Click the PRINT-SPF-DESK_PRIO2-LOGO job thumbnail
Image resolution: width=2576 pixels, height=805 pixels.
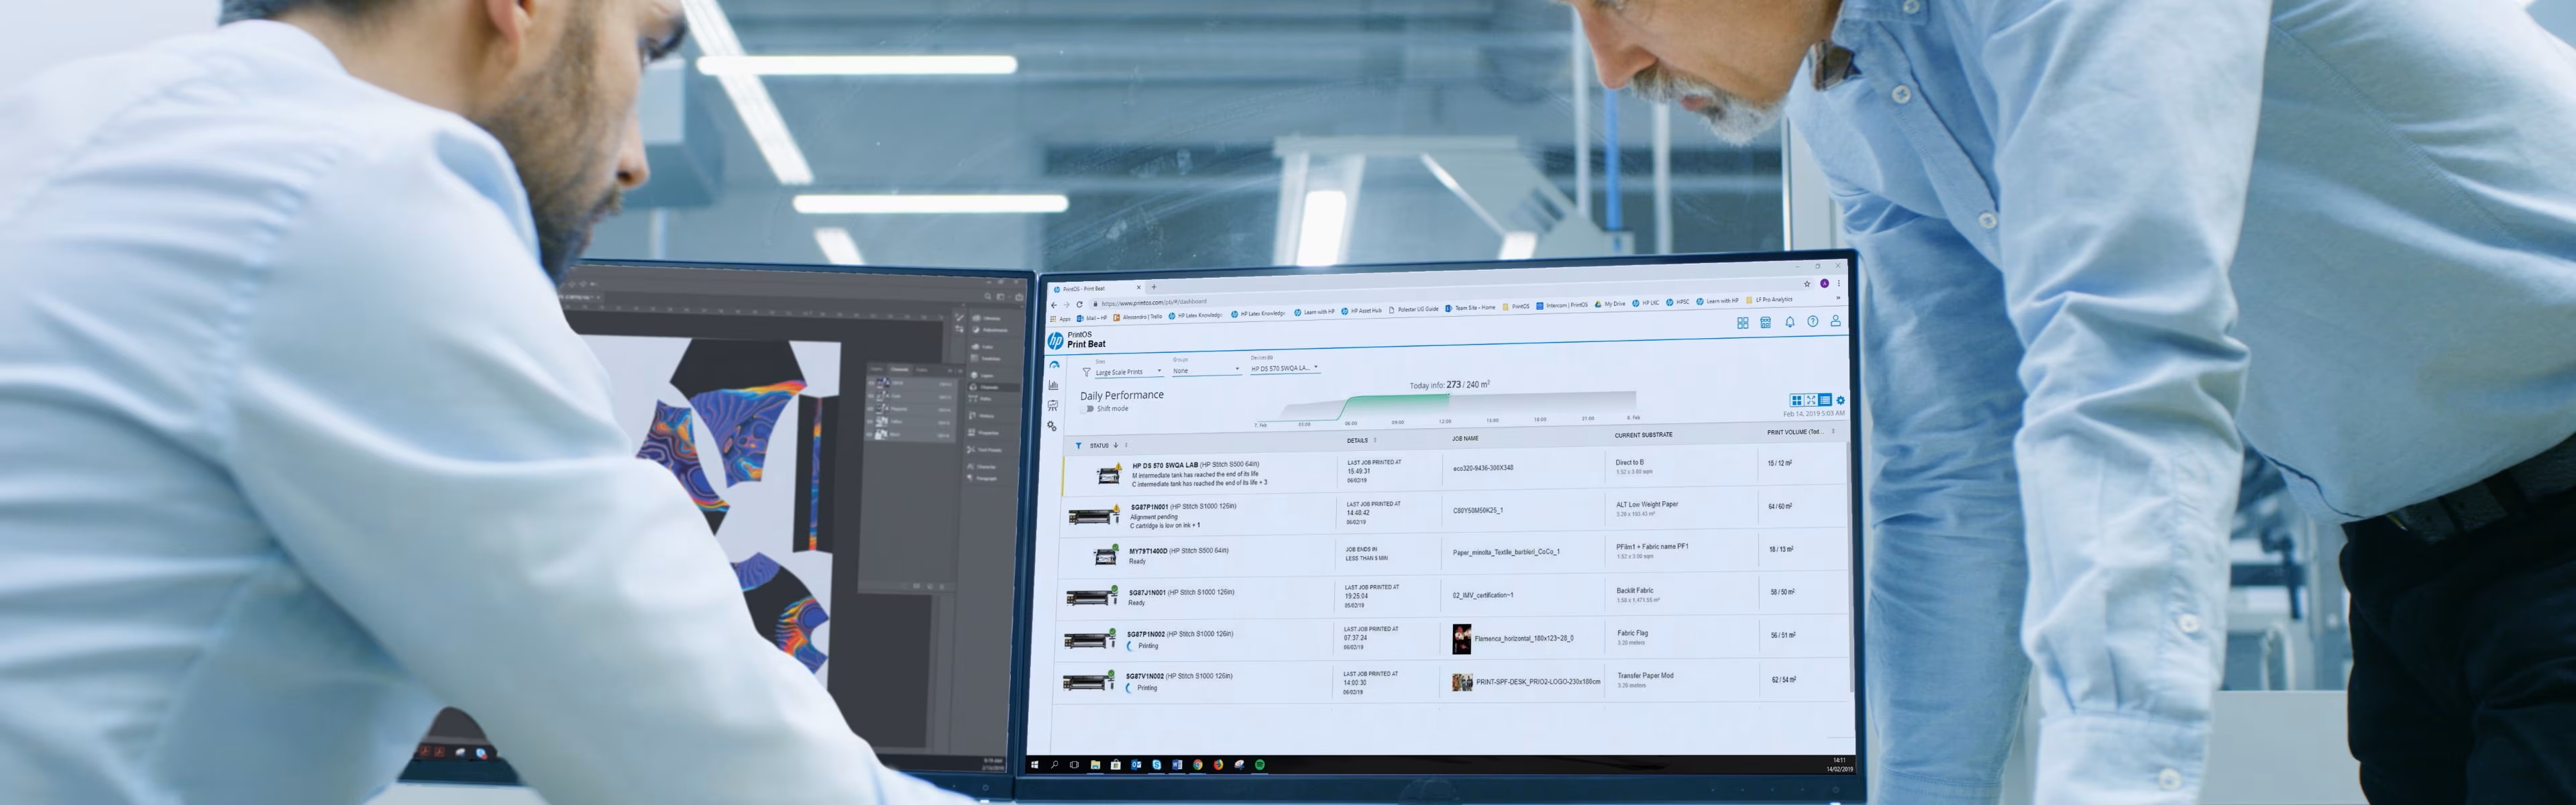click(x=1462, y=683)
